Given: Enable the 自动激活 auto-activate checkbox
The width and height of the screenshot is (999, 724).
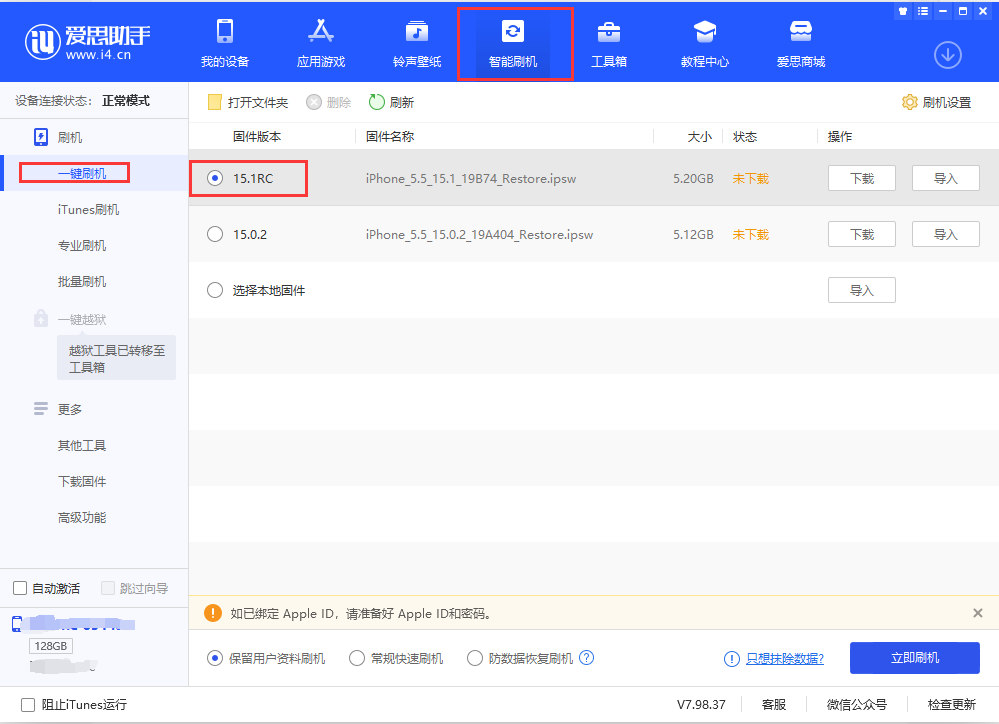Looking at the screenshot, I should (x=20, y=588).
